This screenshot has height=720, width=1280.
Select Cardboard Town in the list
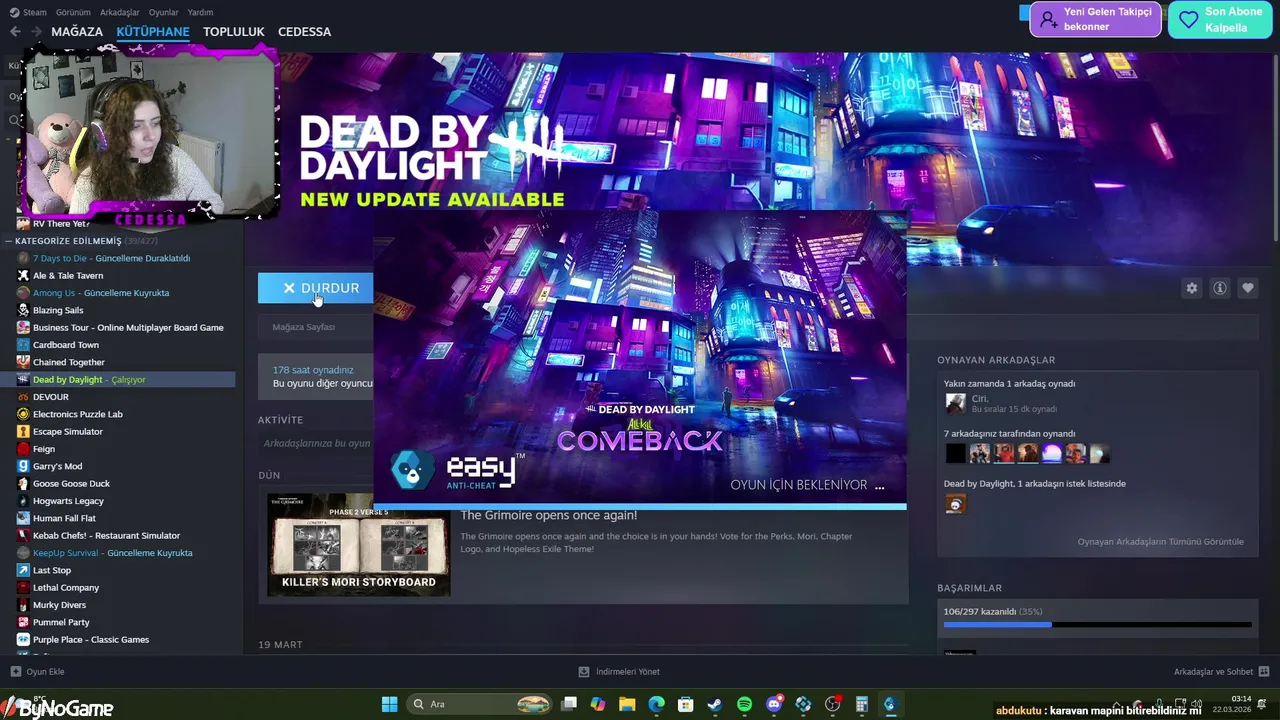[x=66, y=345]
